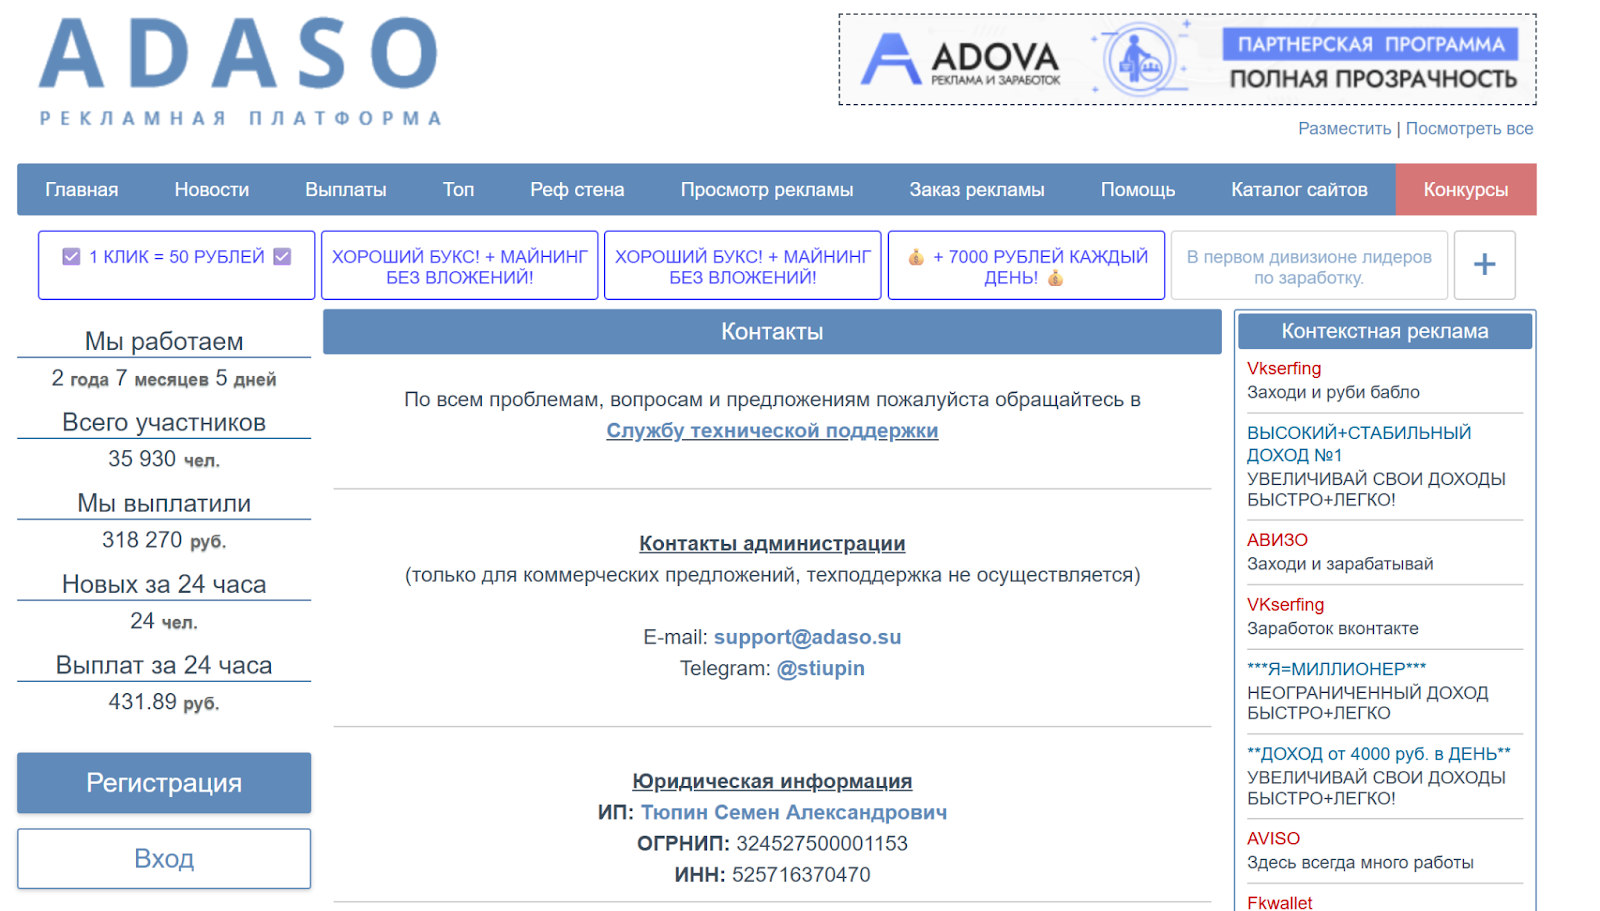Select Топ in the navigation bar
The image size is (1600, 911).
tap(459, 190)
